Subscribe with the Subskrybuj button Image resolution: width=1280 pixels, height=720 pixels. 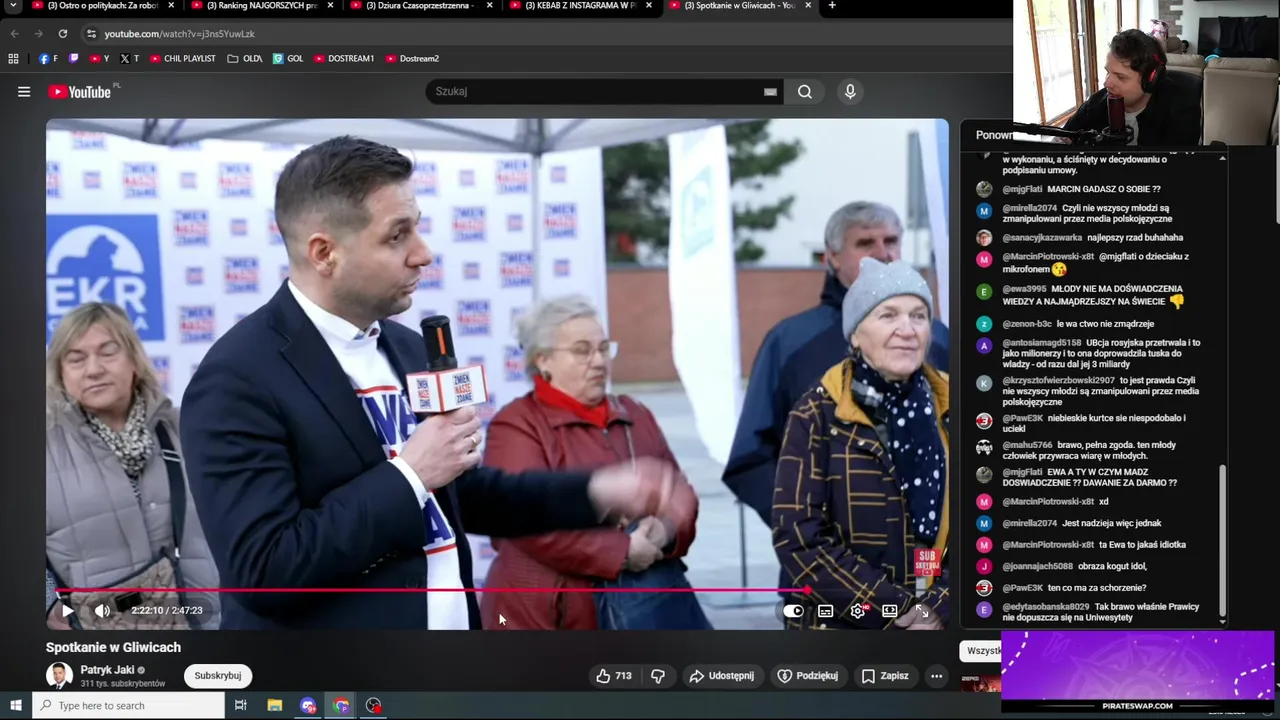[218, 676]
